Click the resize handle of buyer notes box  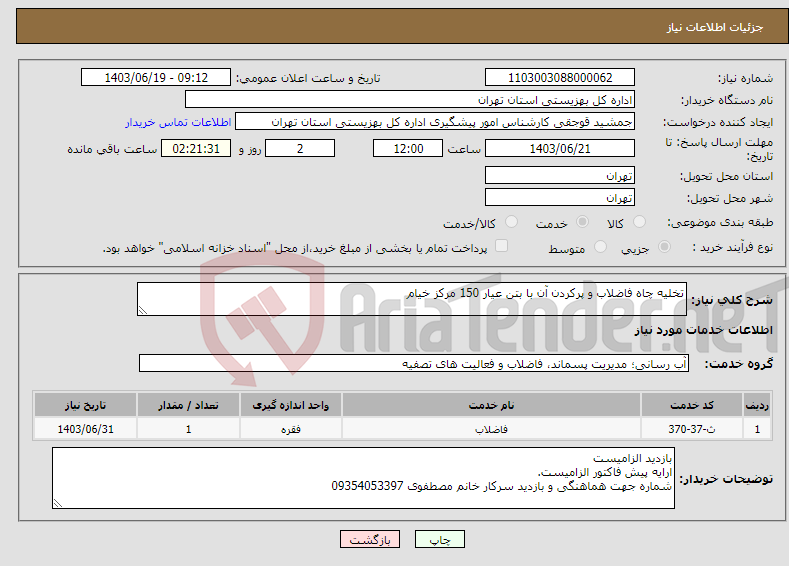(x=58, y=503)
